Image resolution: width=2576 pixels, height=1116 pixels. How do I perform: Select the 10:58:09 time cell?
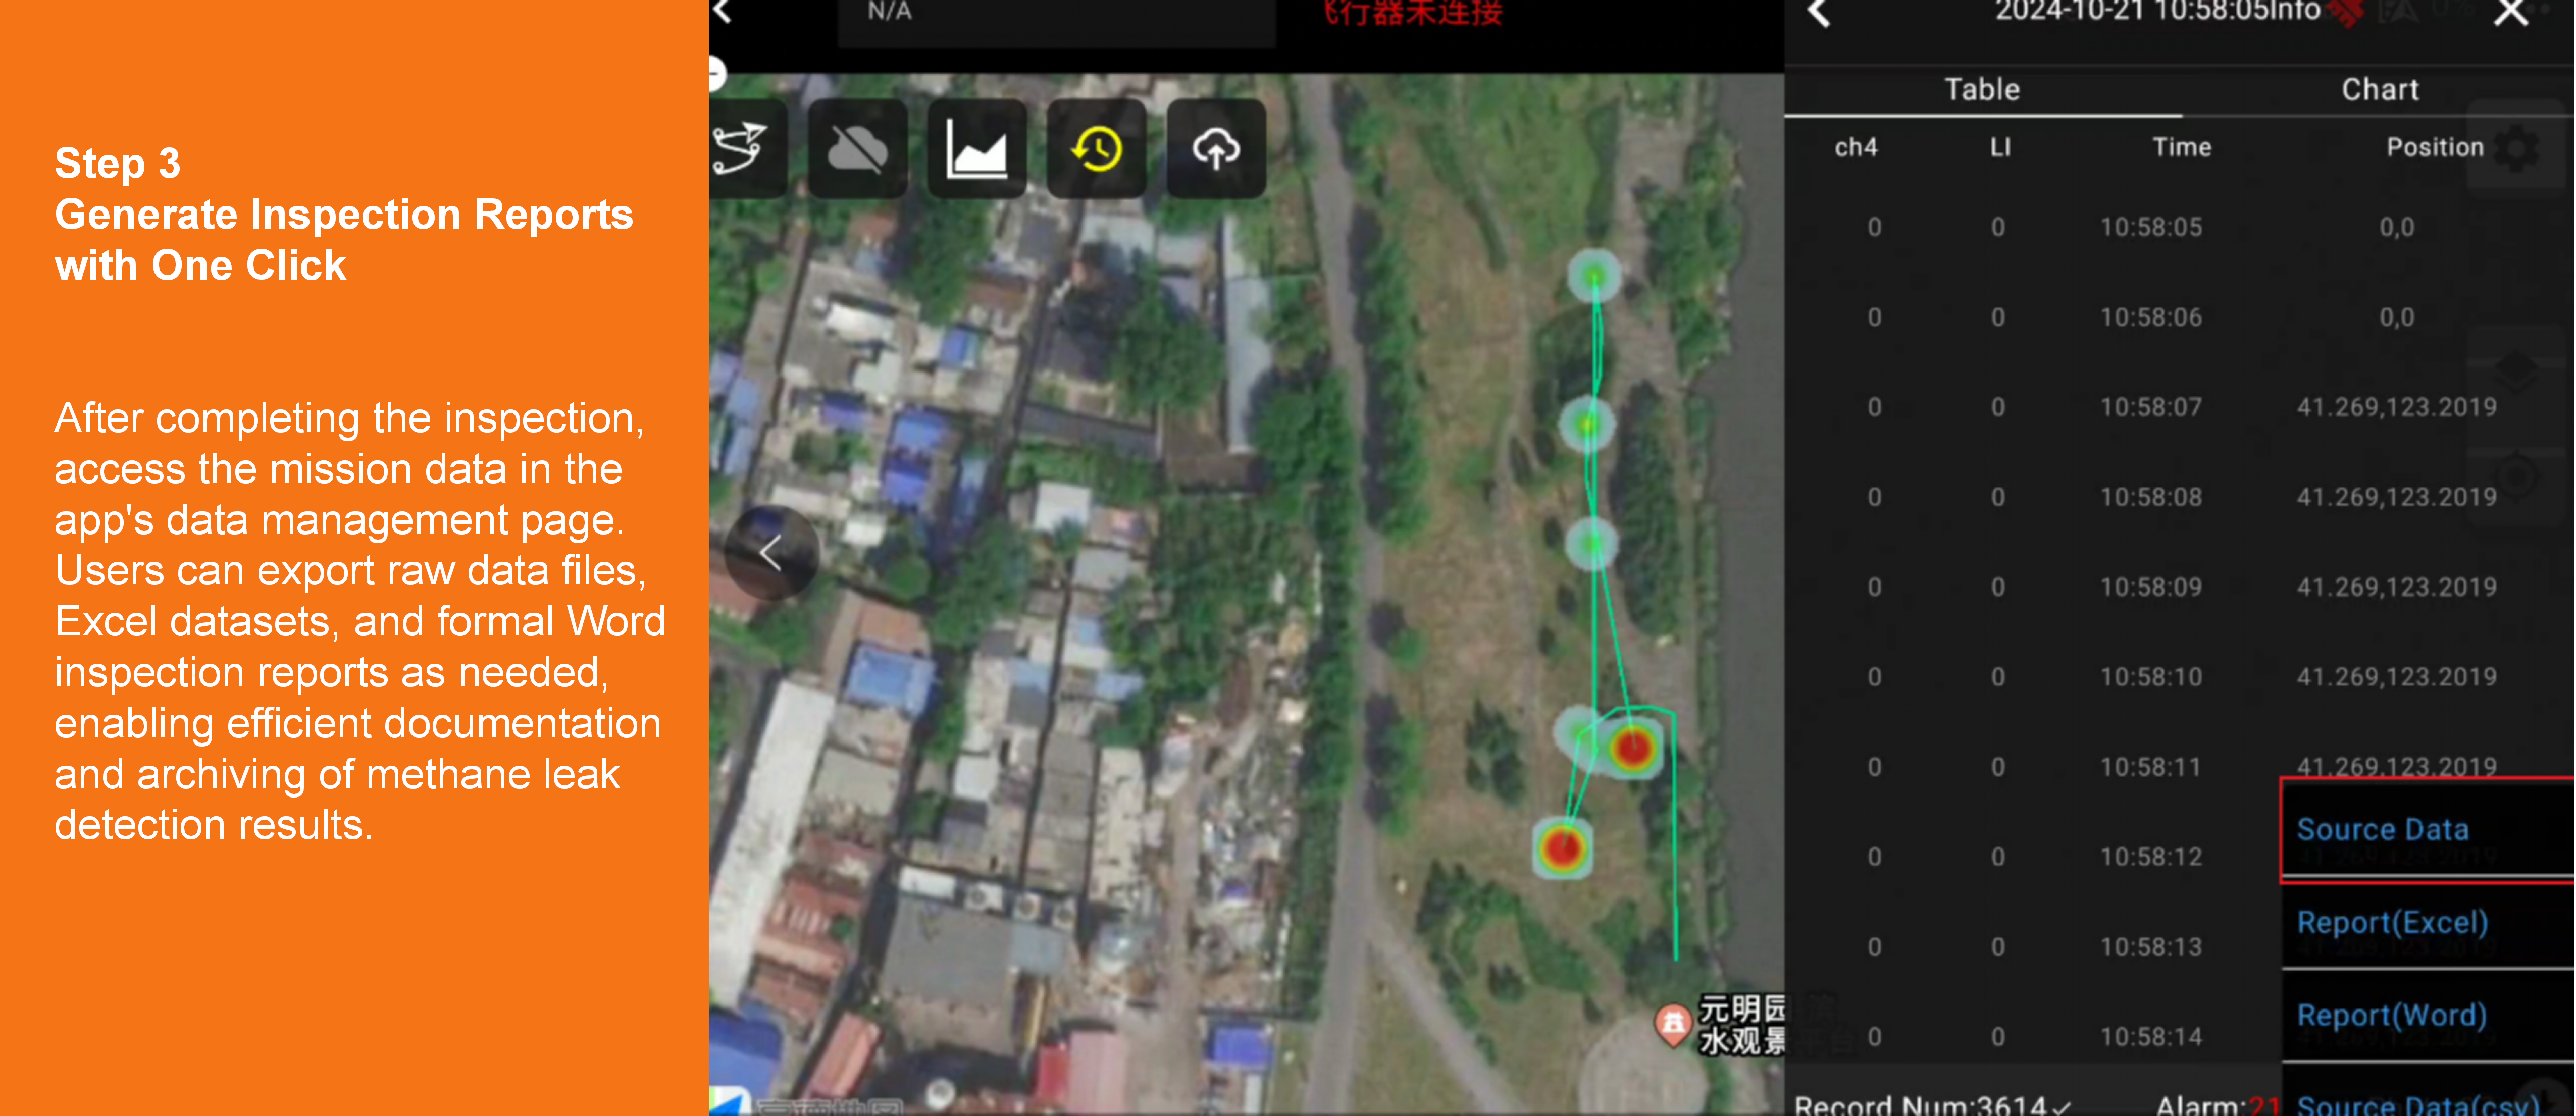pos(2151,587)
